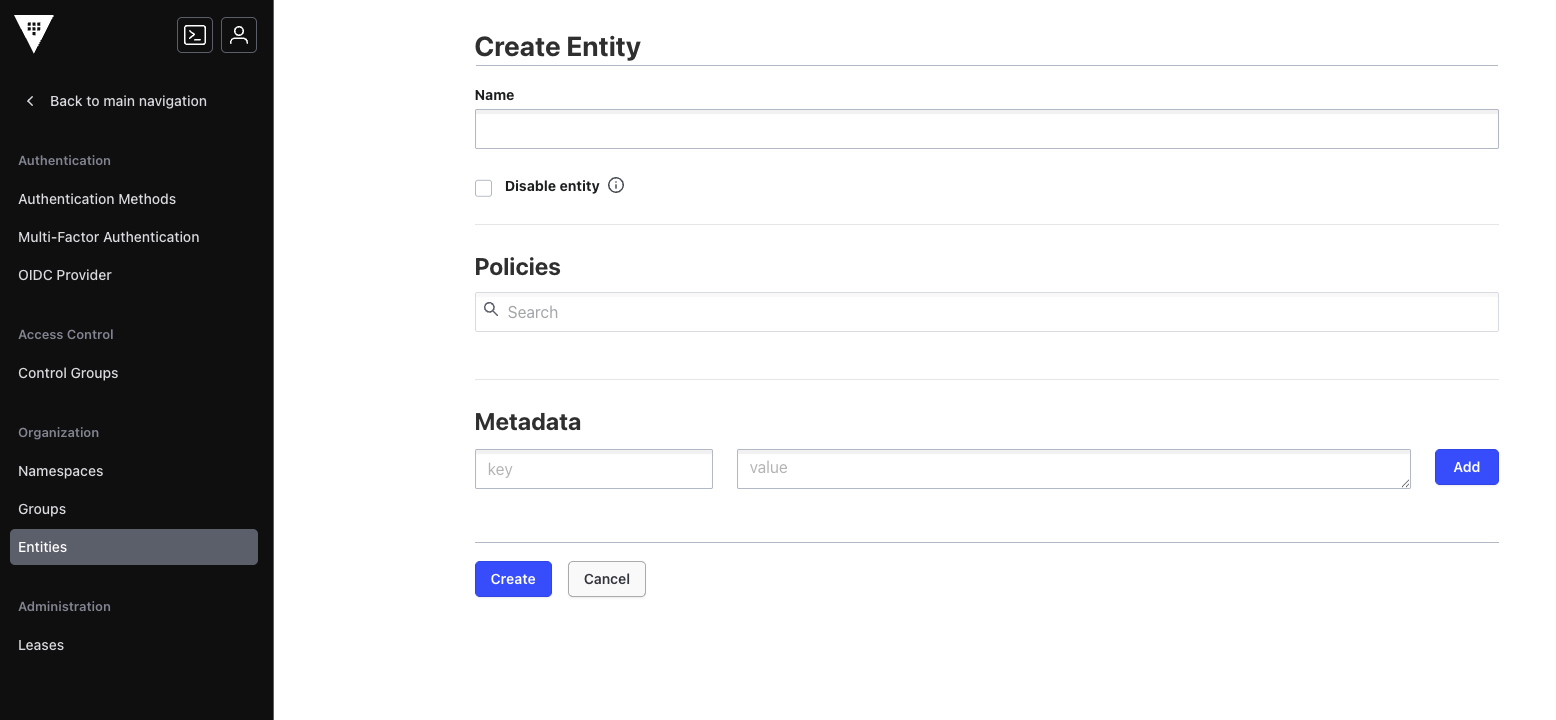
Task: Open the console terminal icon
Action: pos(195,35)
